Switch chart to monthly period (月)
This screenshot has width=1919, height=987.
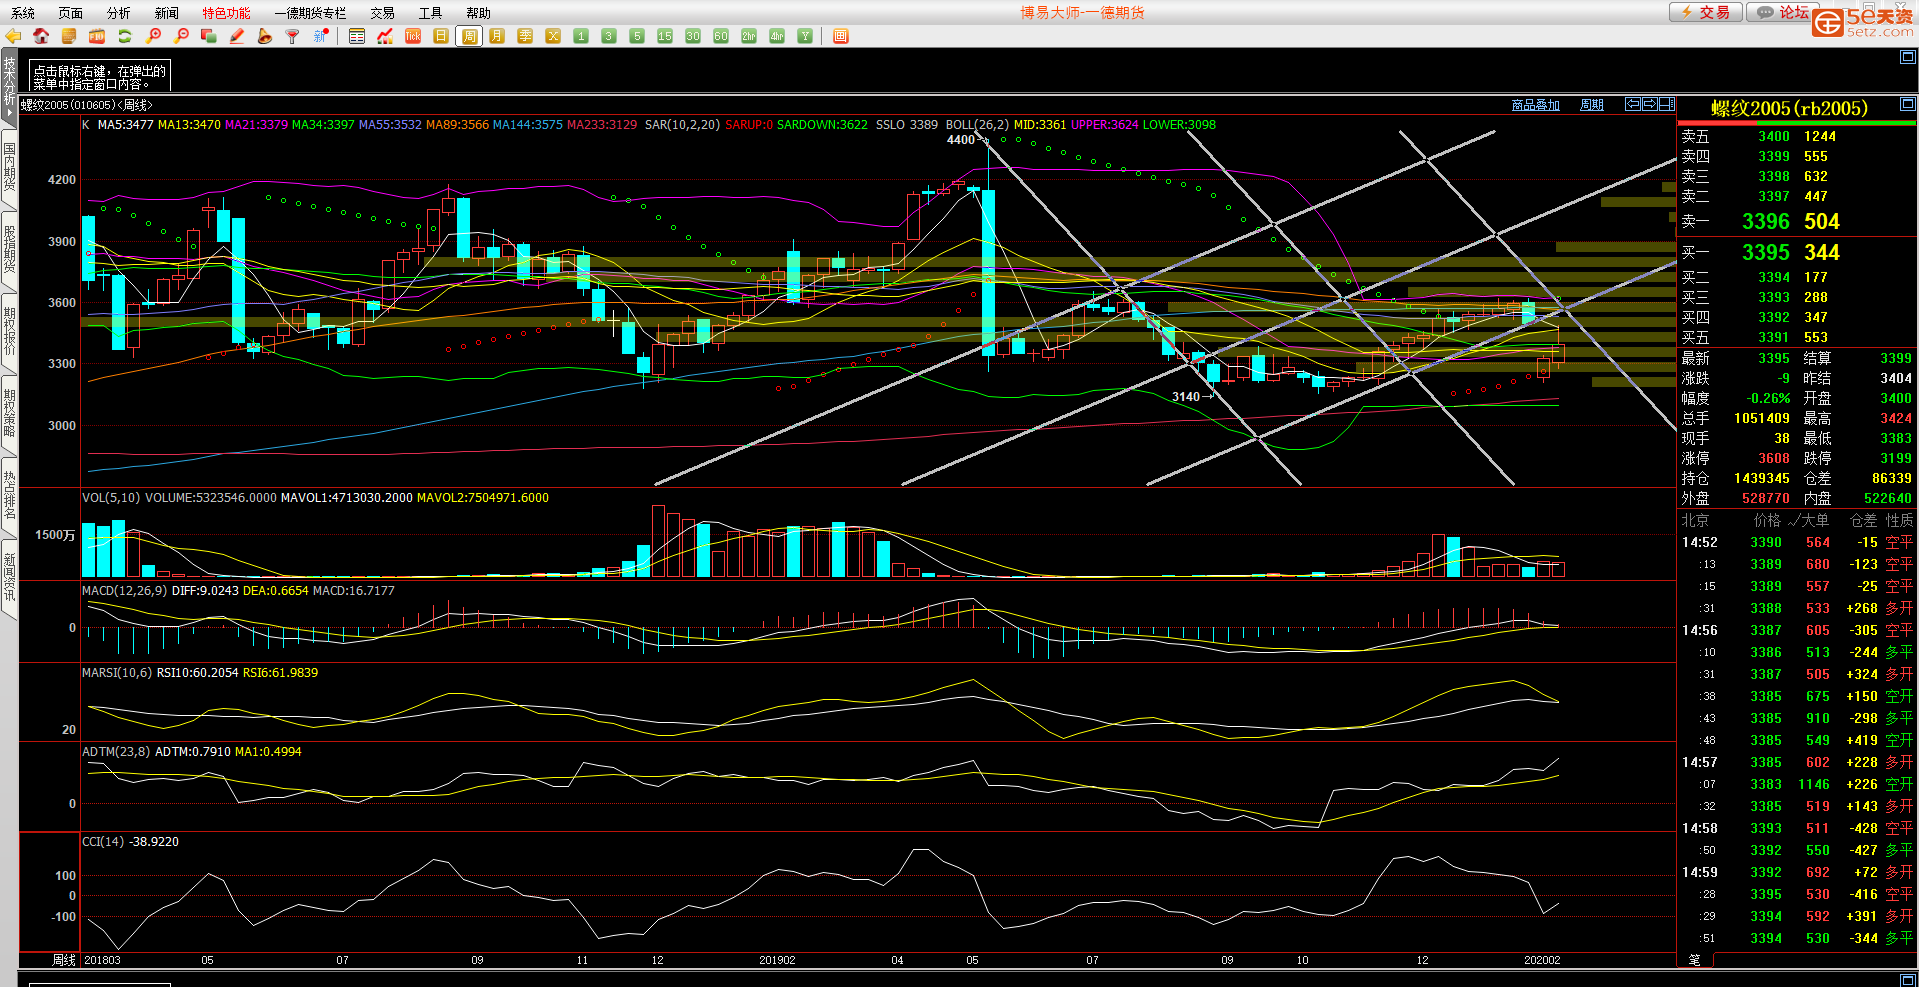coord(497,36)
